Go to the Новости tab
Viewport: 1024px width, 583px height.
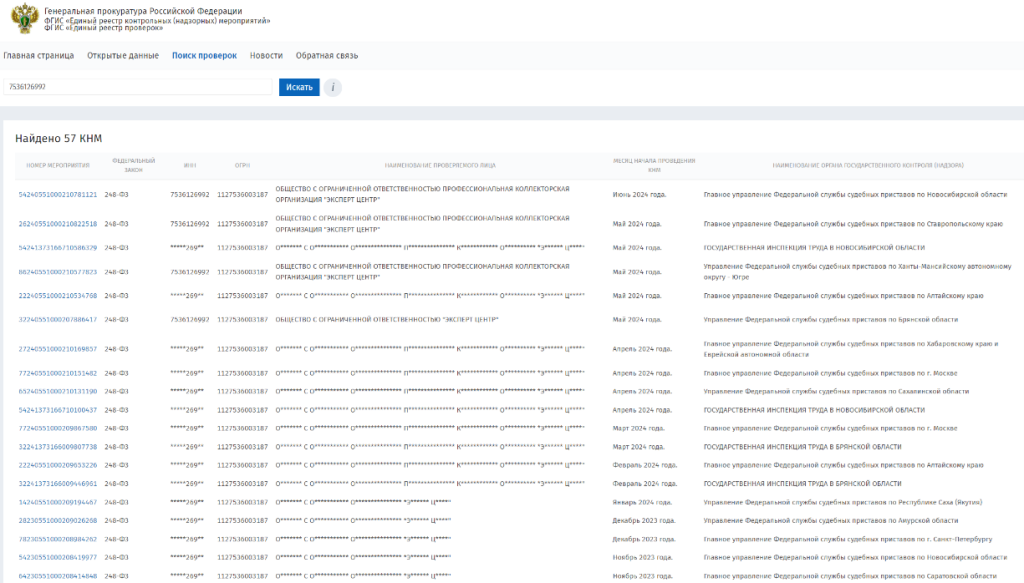tap(266, 56)
